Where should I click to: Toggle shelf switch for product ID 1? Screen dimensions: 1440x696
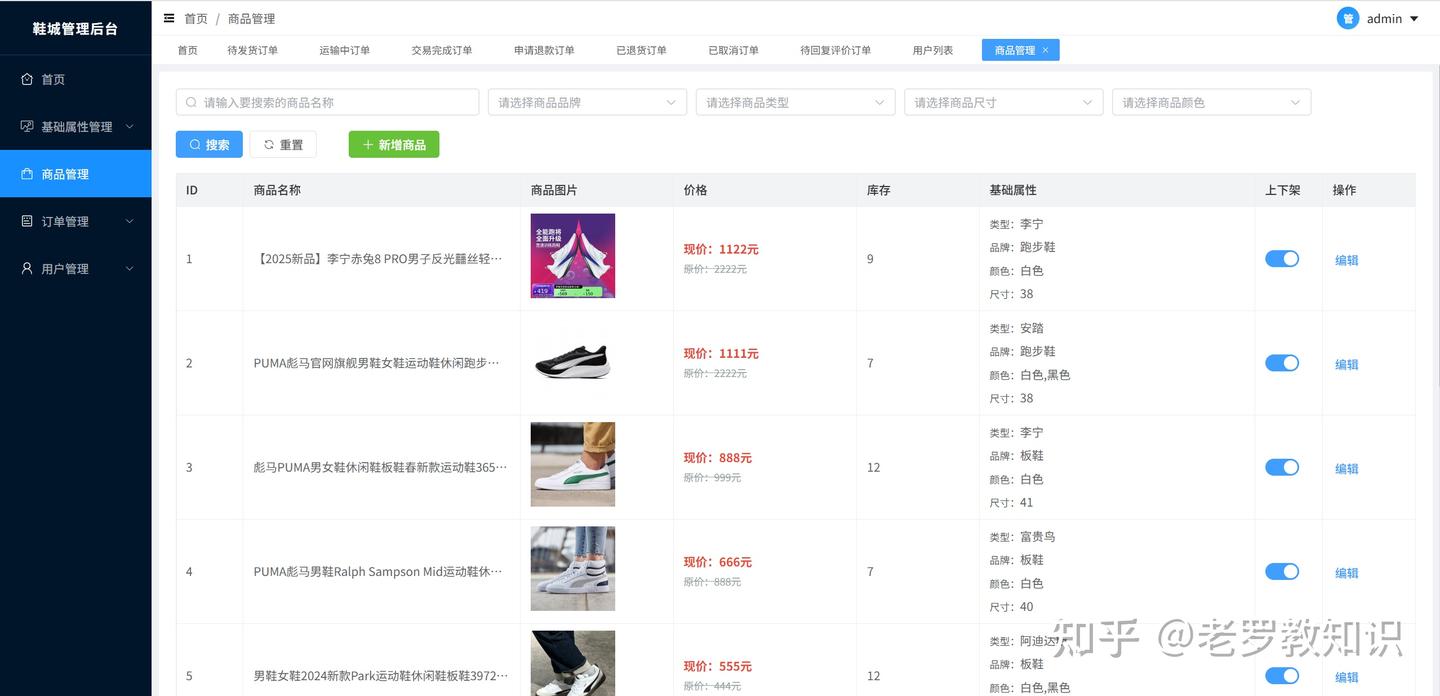(x=1282, y=259)
